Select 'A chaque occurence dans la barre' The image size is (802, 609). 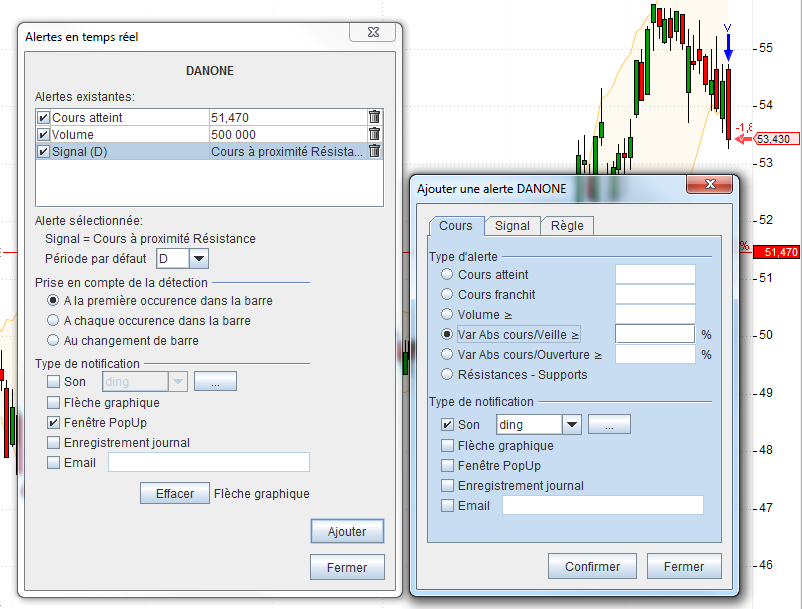(53, 320)
